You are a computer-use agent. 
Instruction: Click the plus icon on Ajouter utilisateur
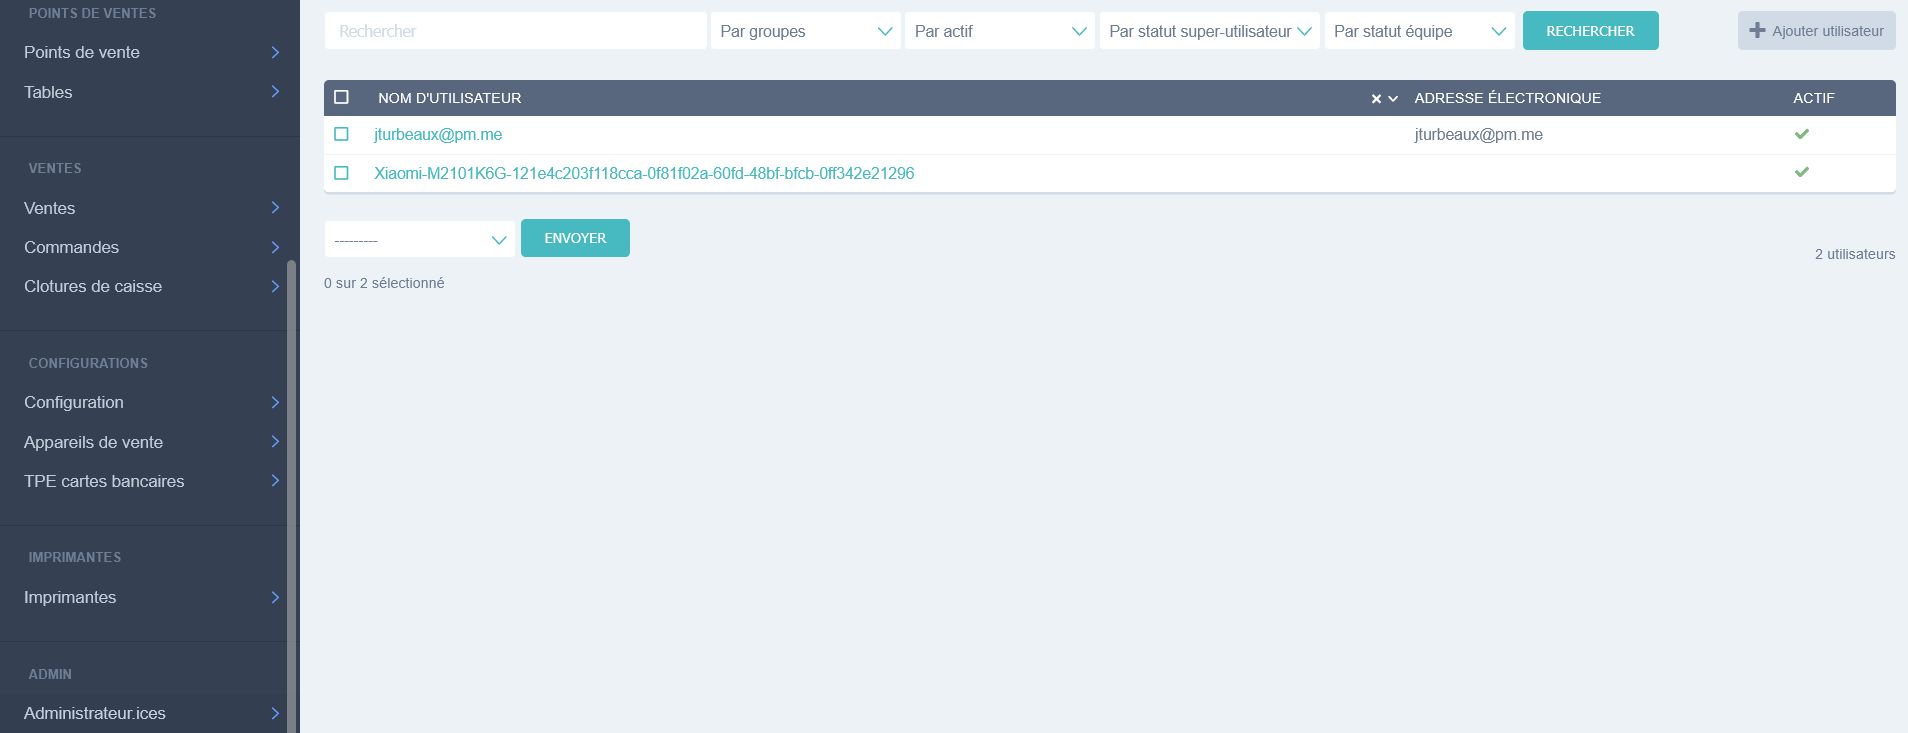pyautogui.click(x=1756, y=31)
